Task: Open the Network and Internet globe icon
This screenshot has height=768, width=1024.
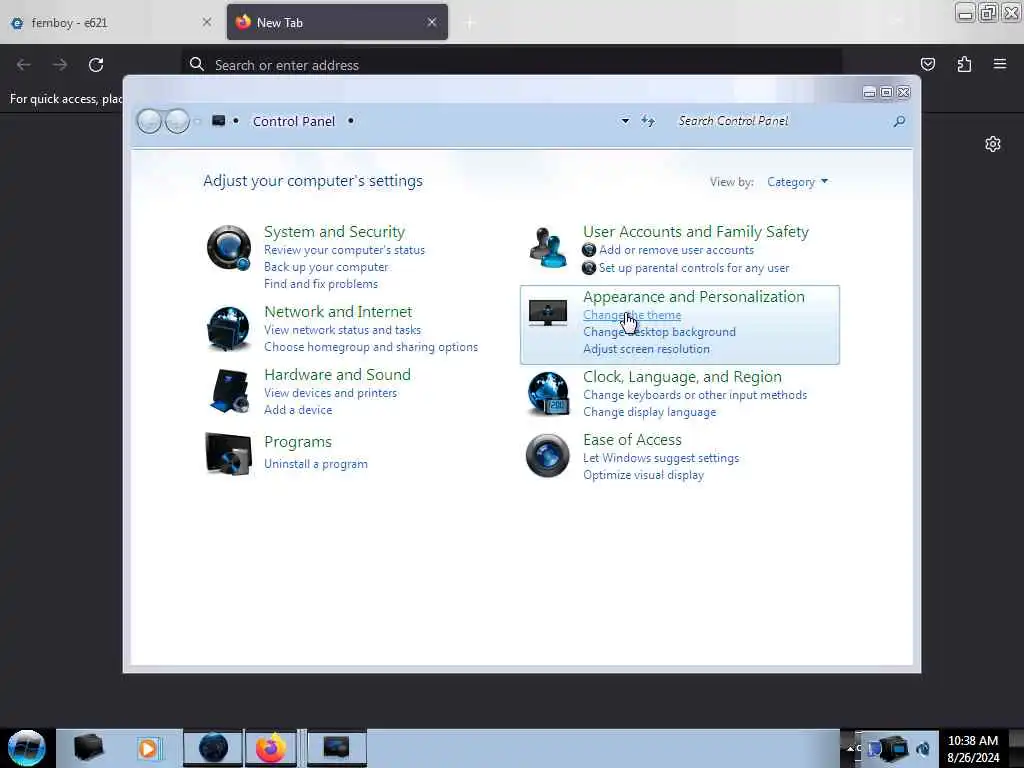Action: [x=228, y=328]
